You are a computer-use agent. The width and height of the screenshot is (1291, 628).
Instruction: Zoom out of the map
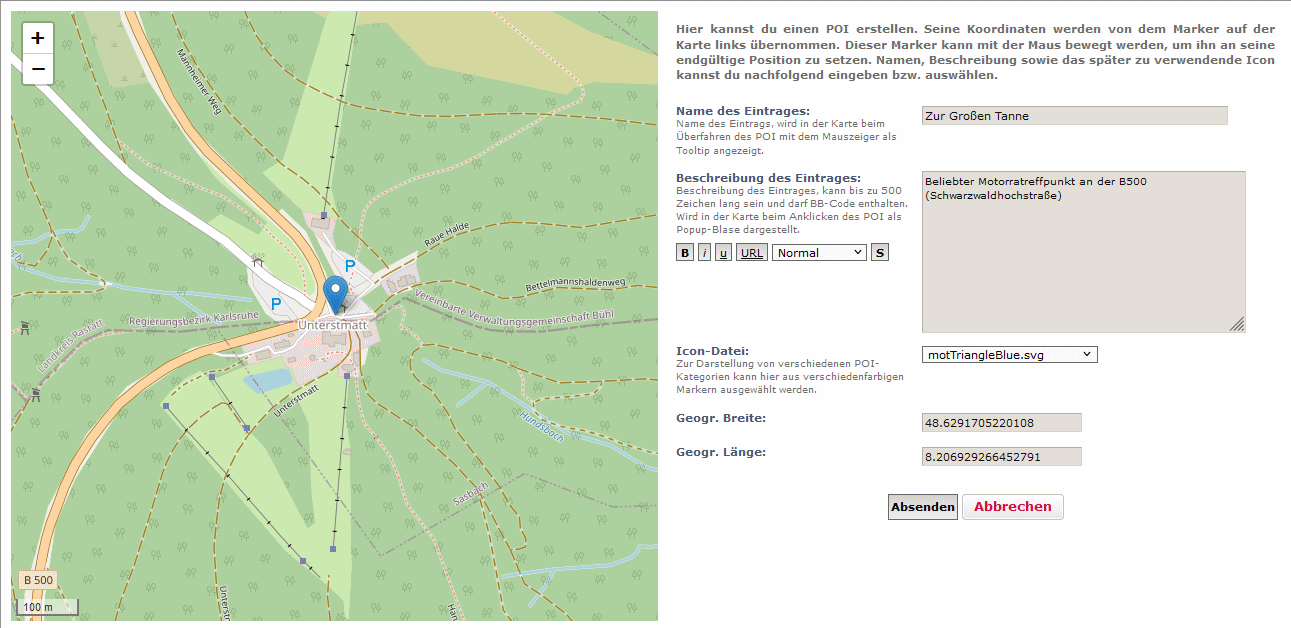[38, 69]
